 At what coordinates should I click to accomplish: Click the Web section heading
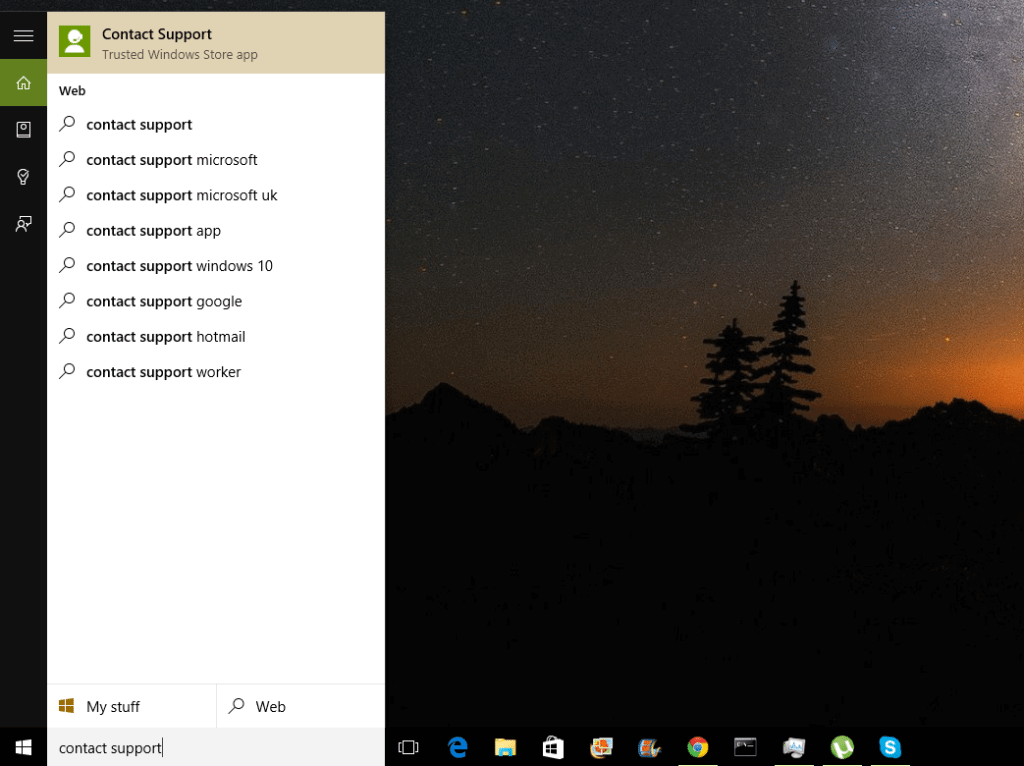[72, 91]
